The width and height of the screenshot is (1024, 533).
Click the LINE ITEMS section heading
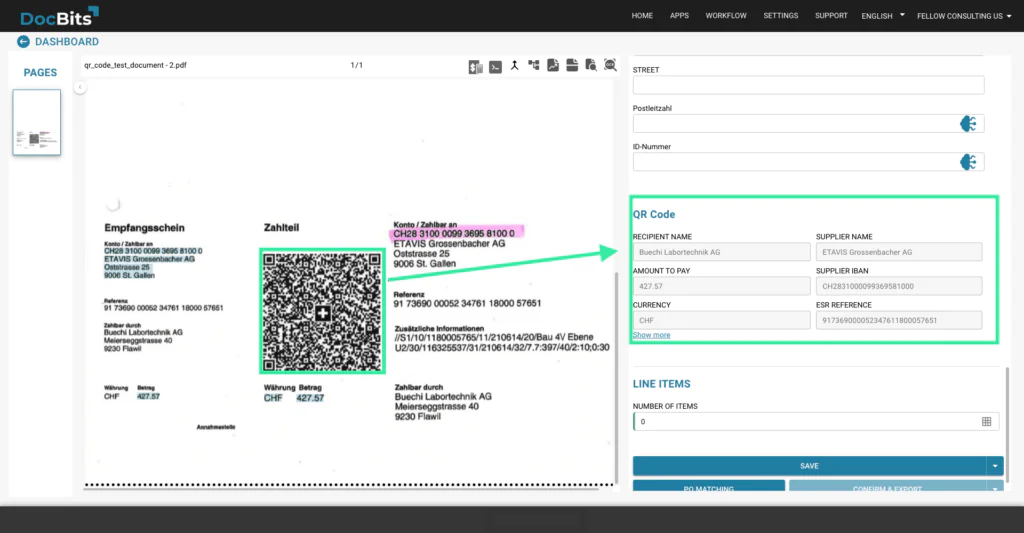pos(662,384)
